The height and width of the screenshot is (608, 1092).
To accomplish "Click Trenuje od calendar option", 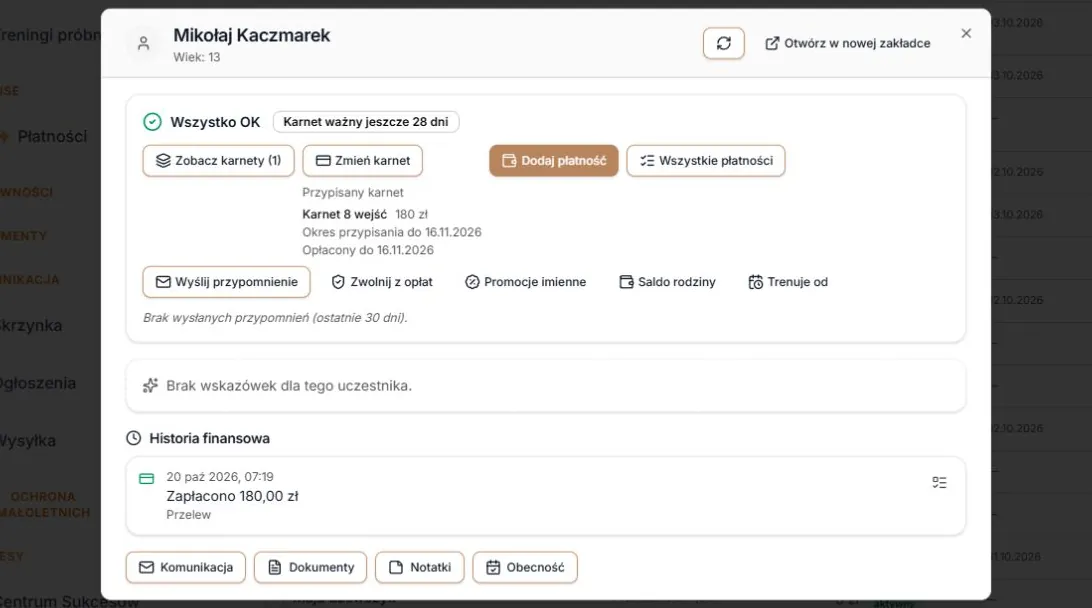I will [x=788, y=282].
